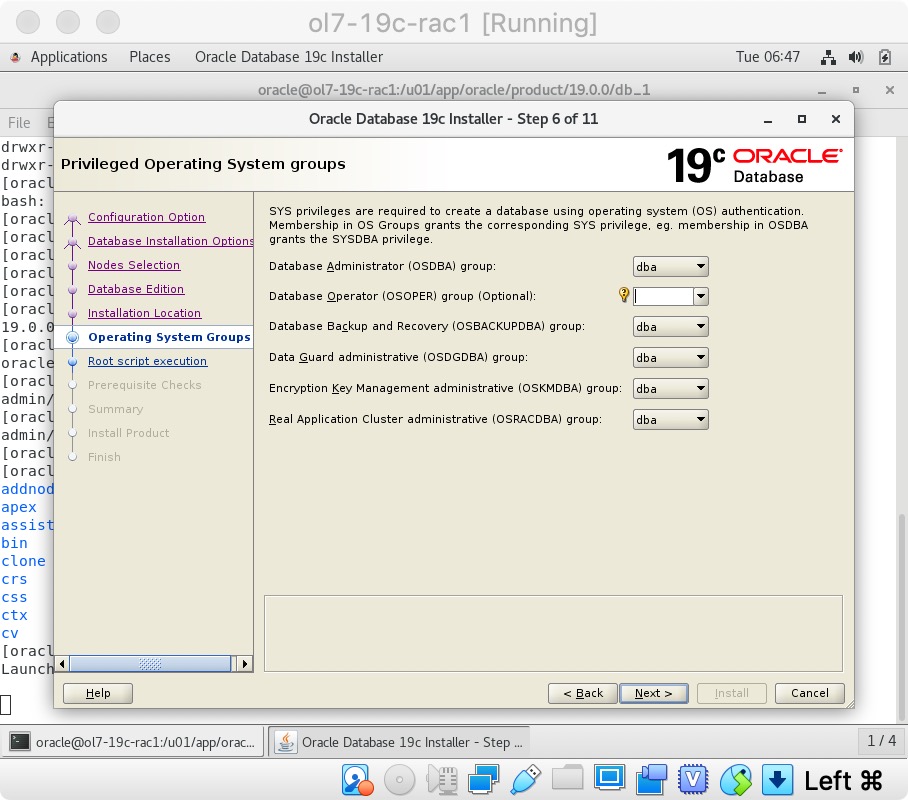908x800 pixels.
Task: Open Oracle Database 19c Installer panel menu
Action: coord(289,57)
